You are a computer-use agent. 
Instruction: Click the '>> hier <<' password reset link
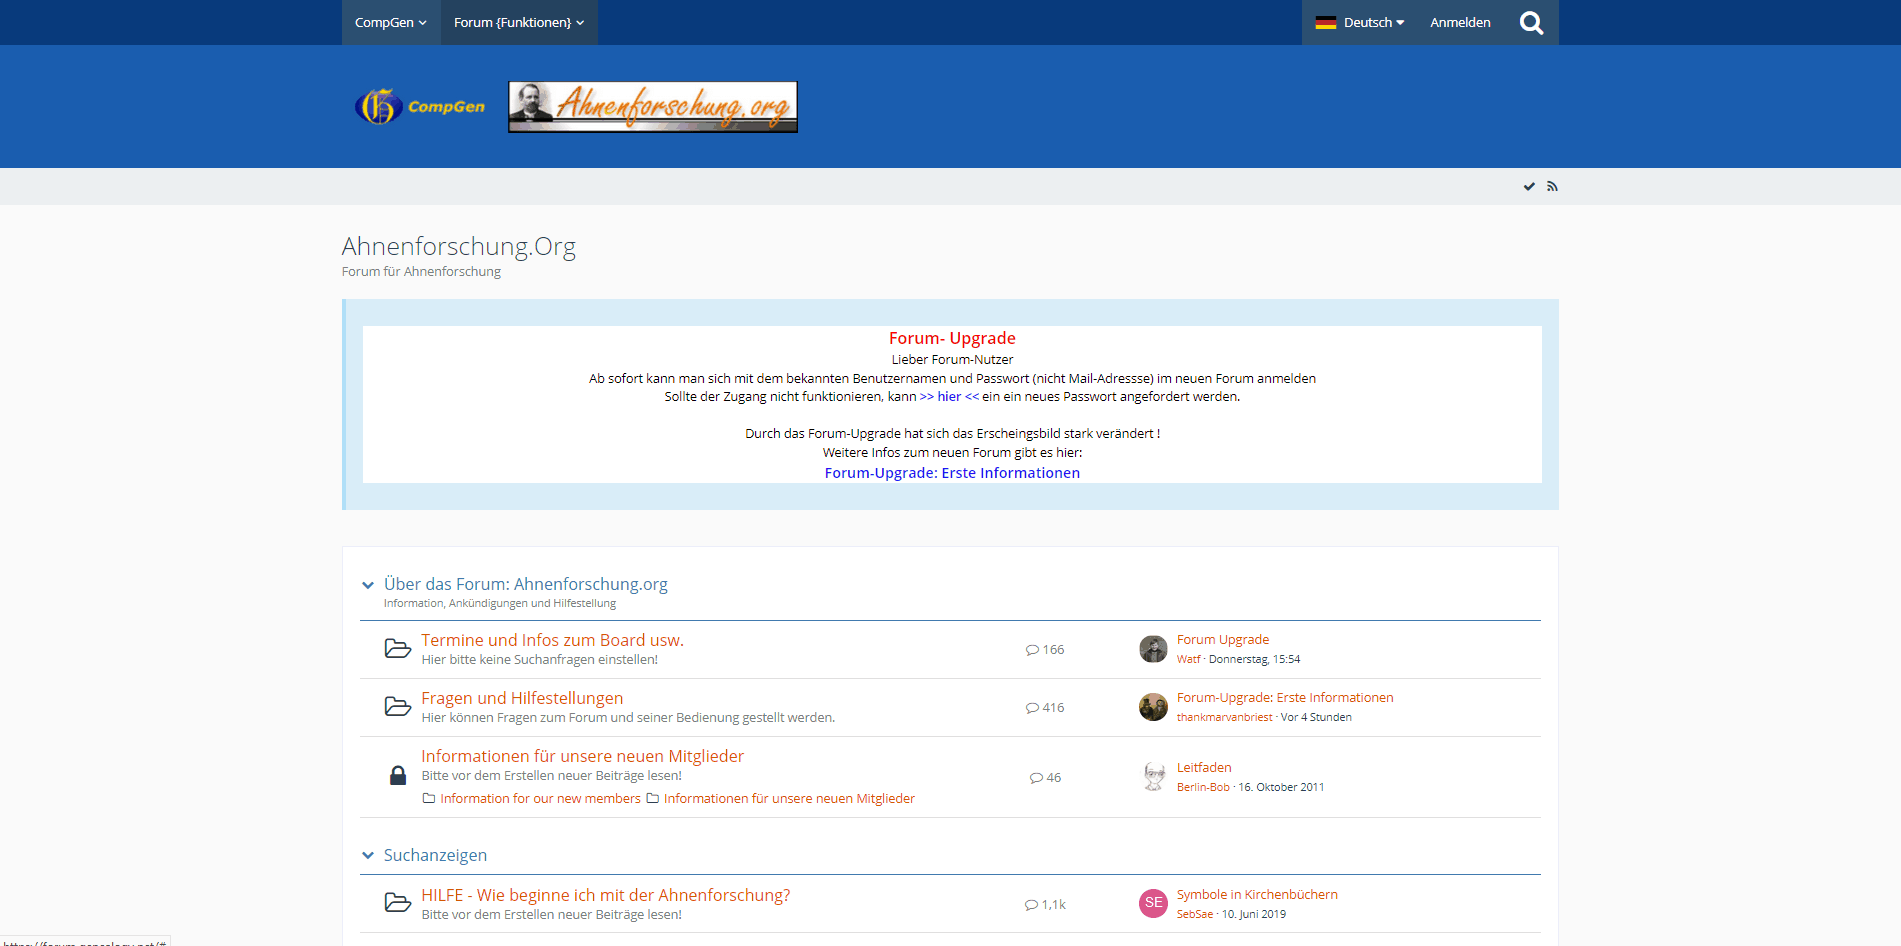tap(949, 397)
